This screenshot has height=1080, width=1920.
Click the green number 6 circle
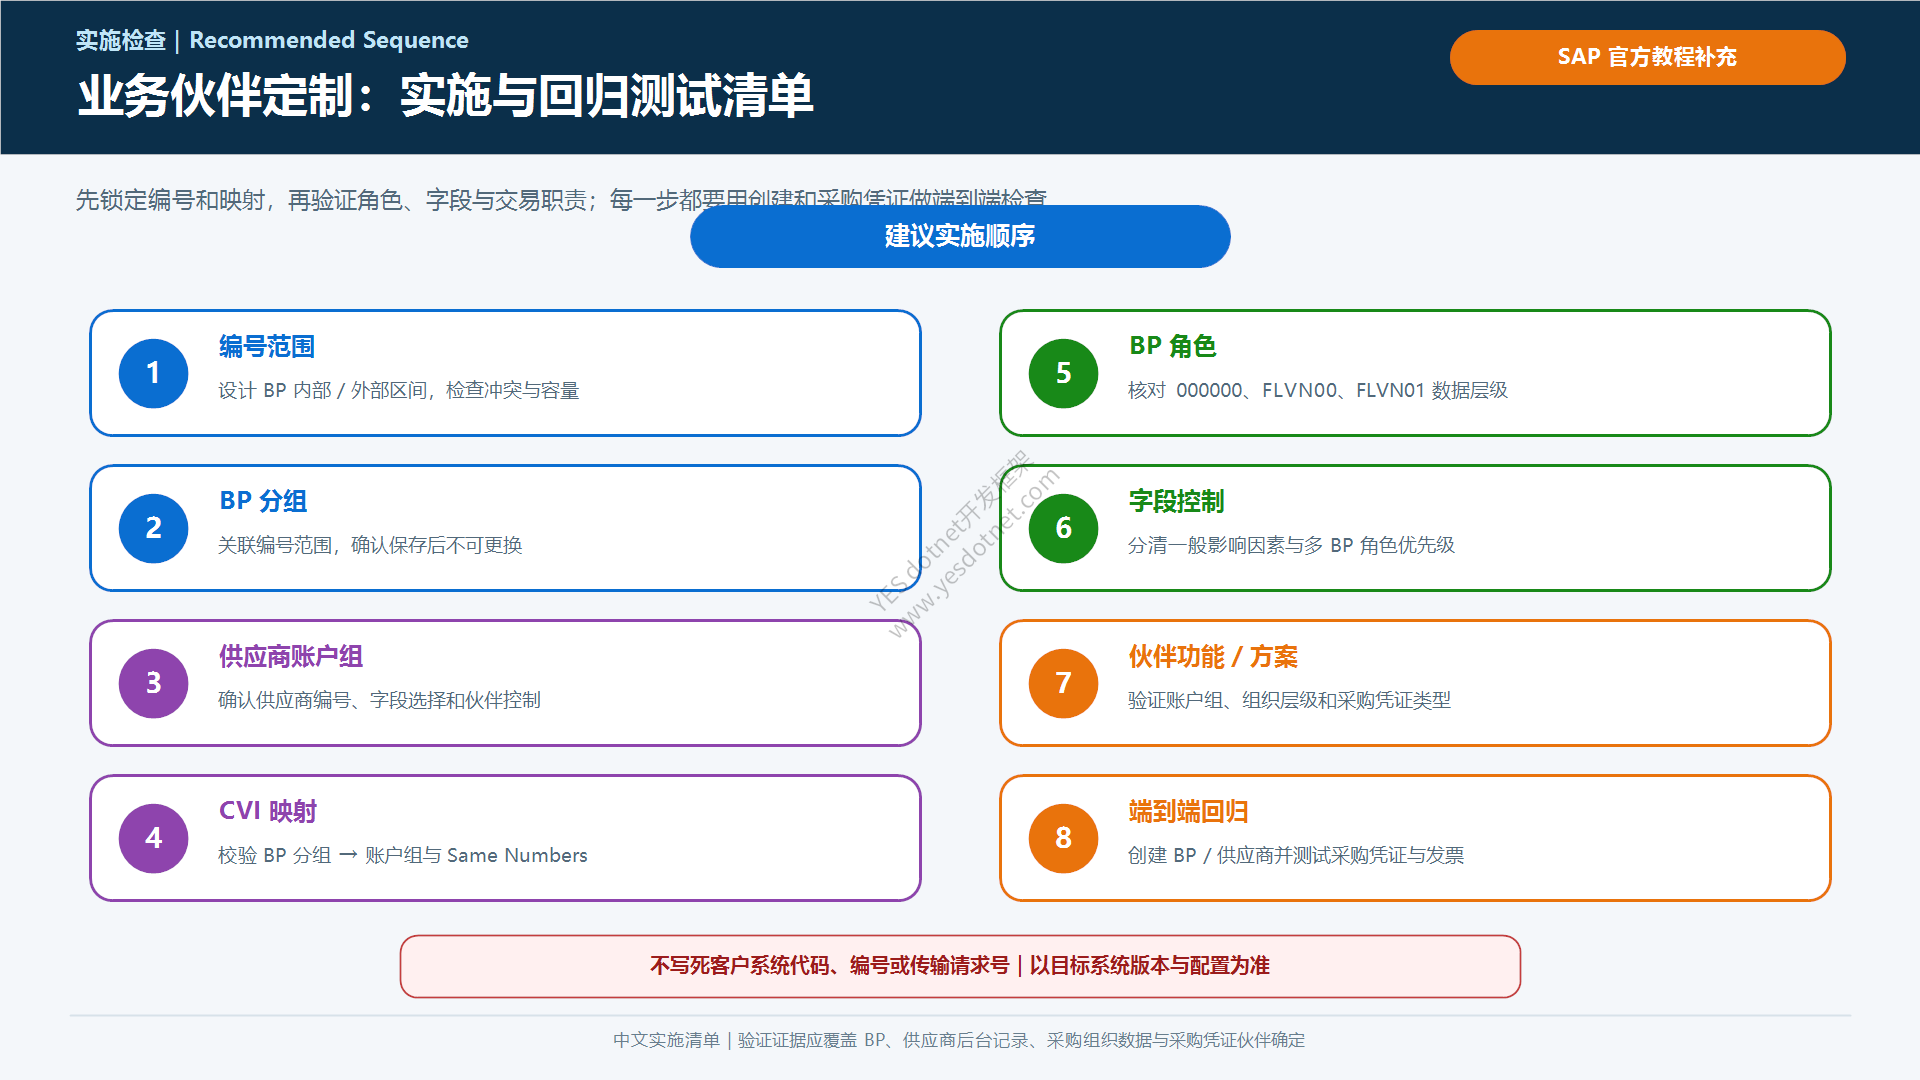point(1063,528)
